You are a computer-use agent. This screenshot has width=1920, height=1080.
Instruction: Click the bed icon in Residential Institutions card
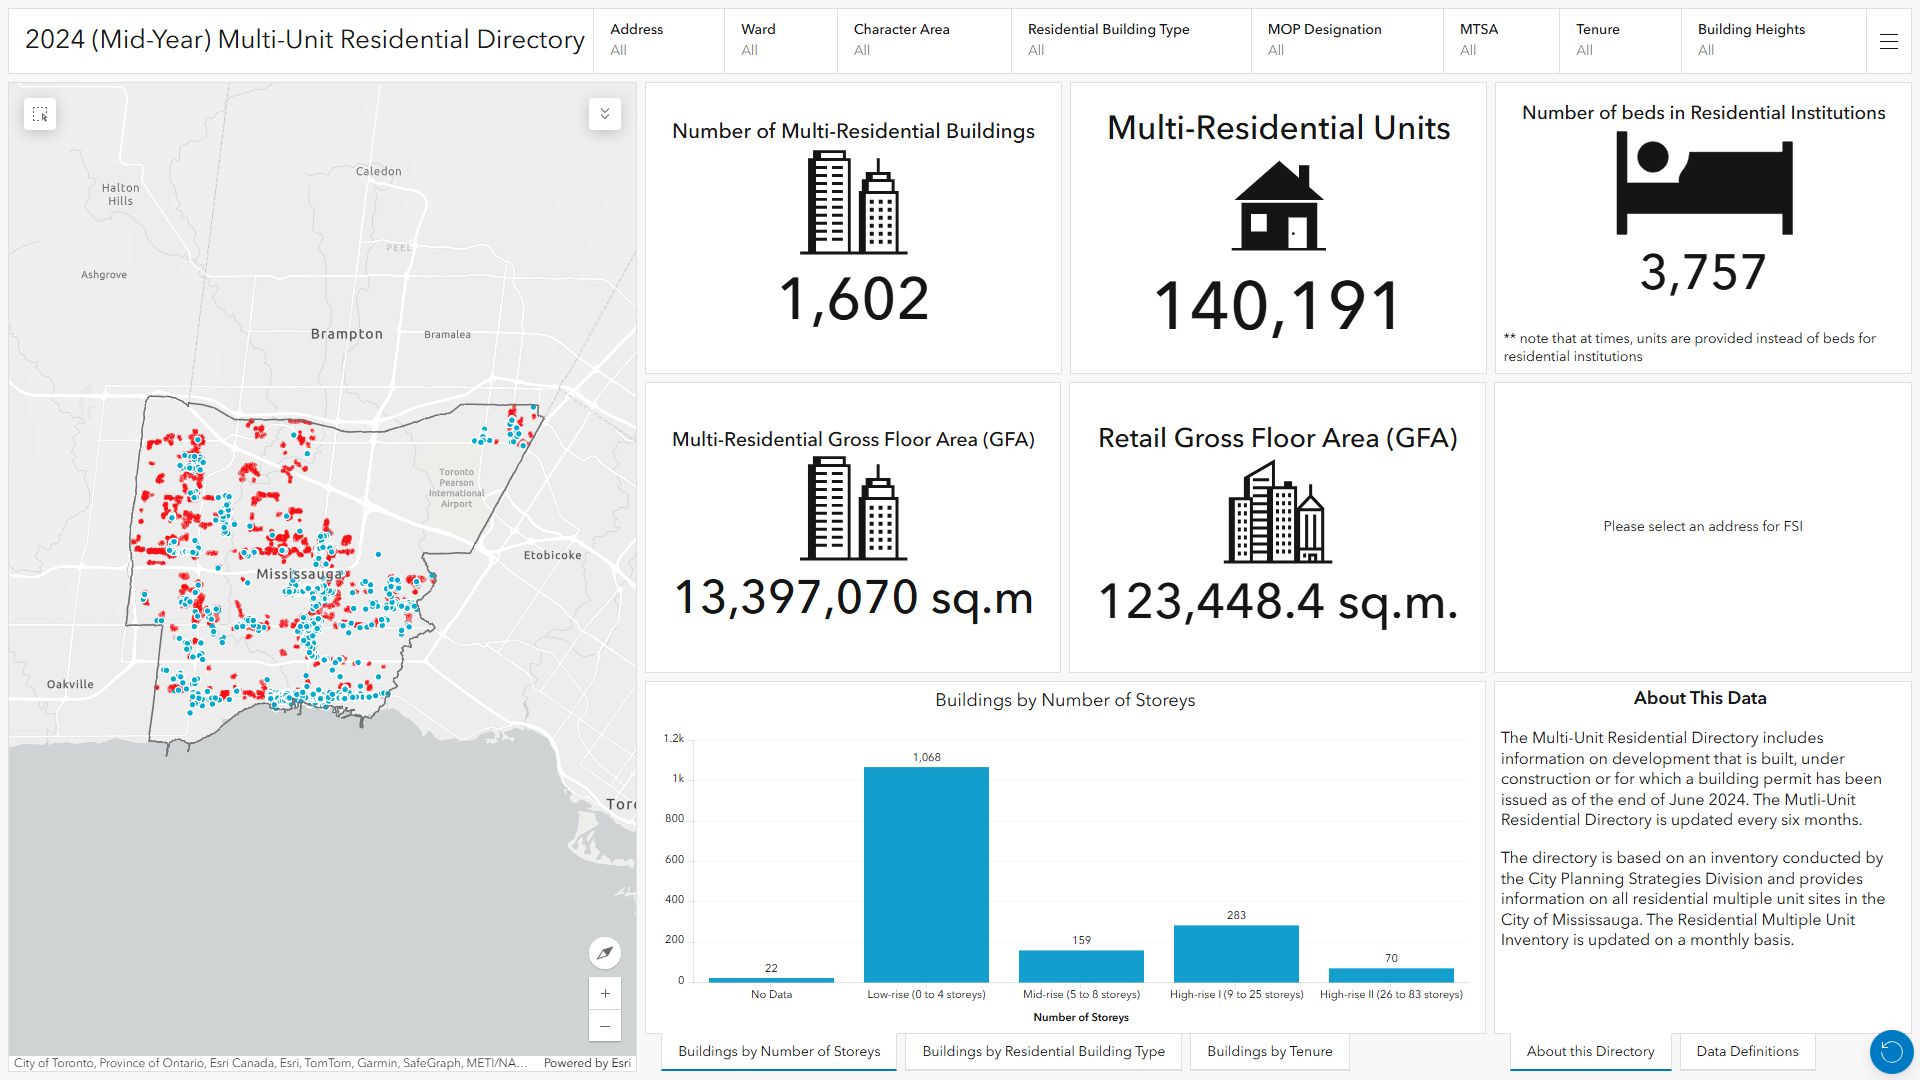tap(1703, 184)
